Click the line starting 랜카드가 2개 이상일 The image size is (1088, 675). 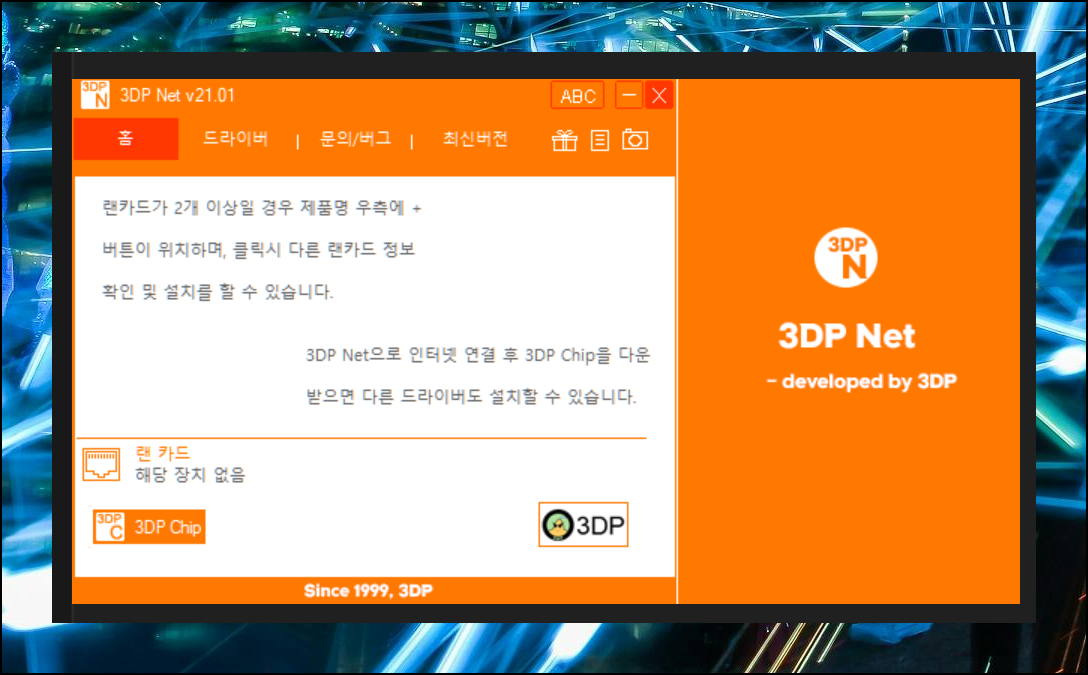[x=262, y=207]
